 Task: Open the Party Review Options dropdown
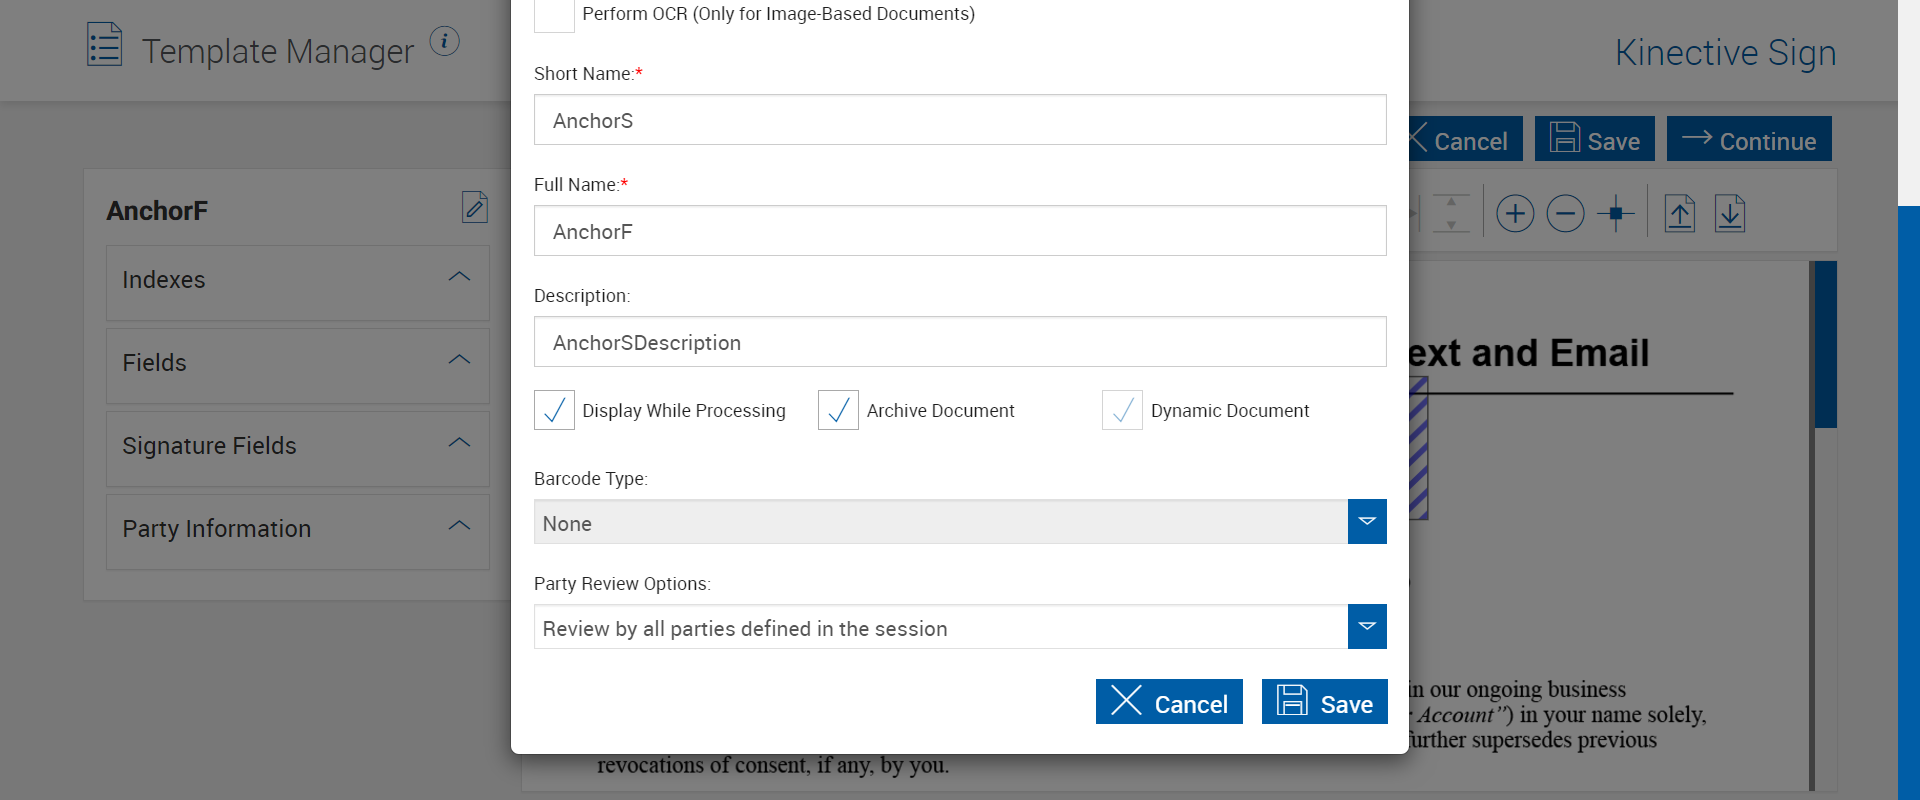(1366, 627)
